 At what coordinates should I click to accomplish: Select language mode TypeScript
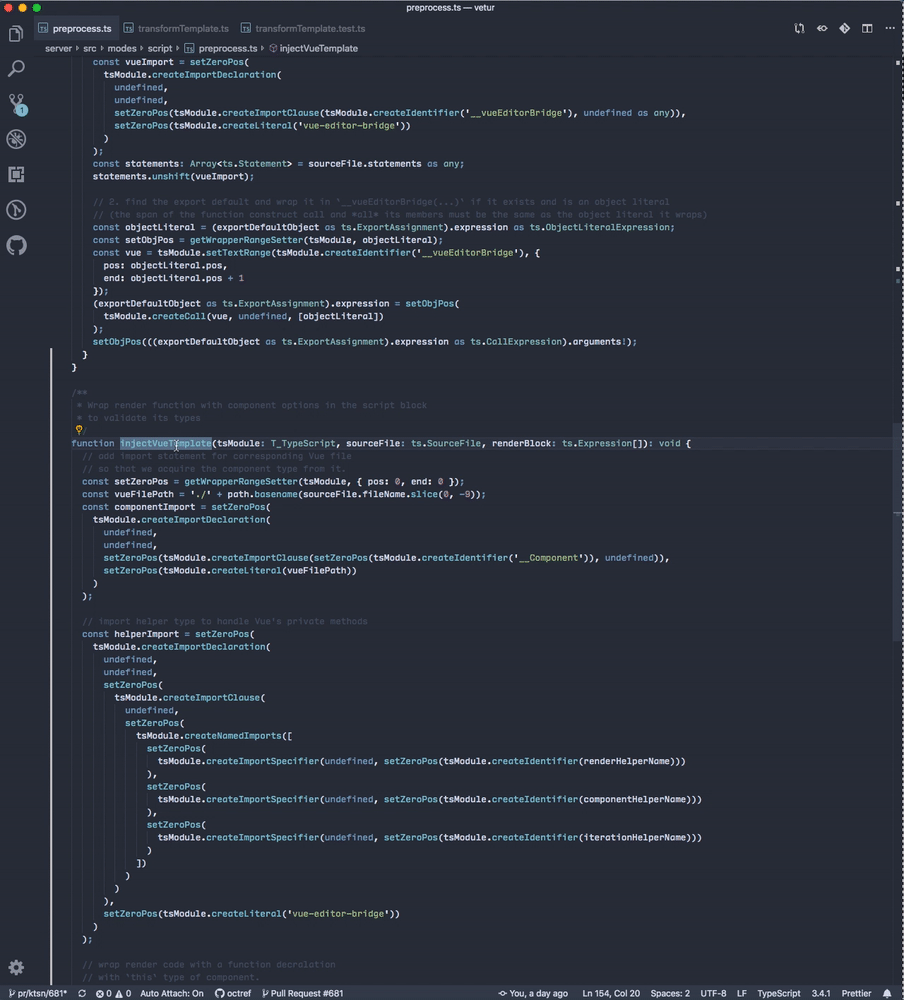tap(778, 993)
